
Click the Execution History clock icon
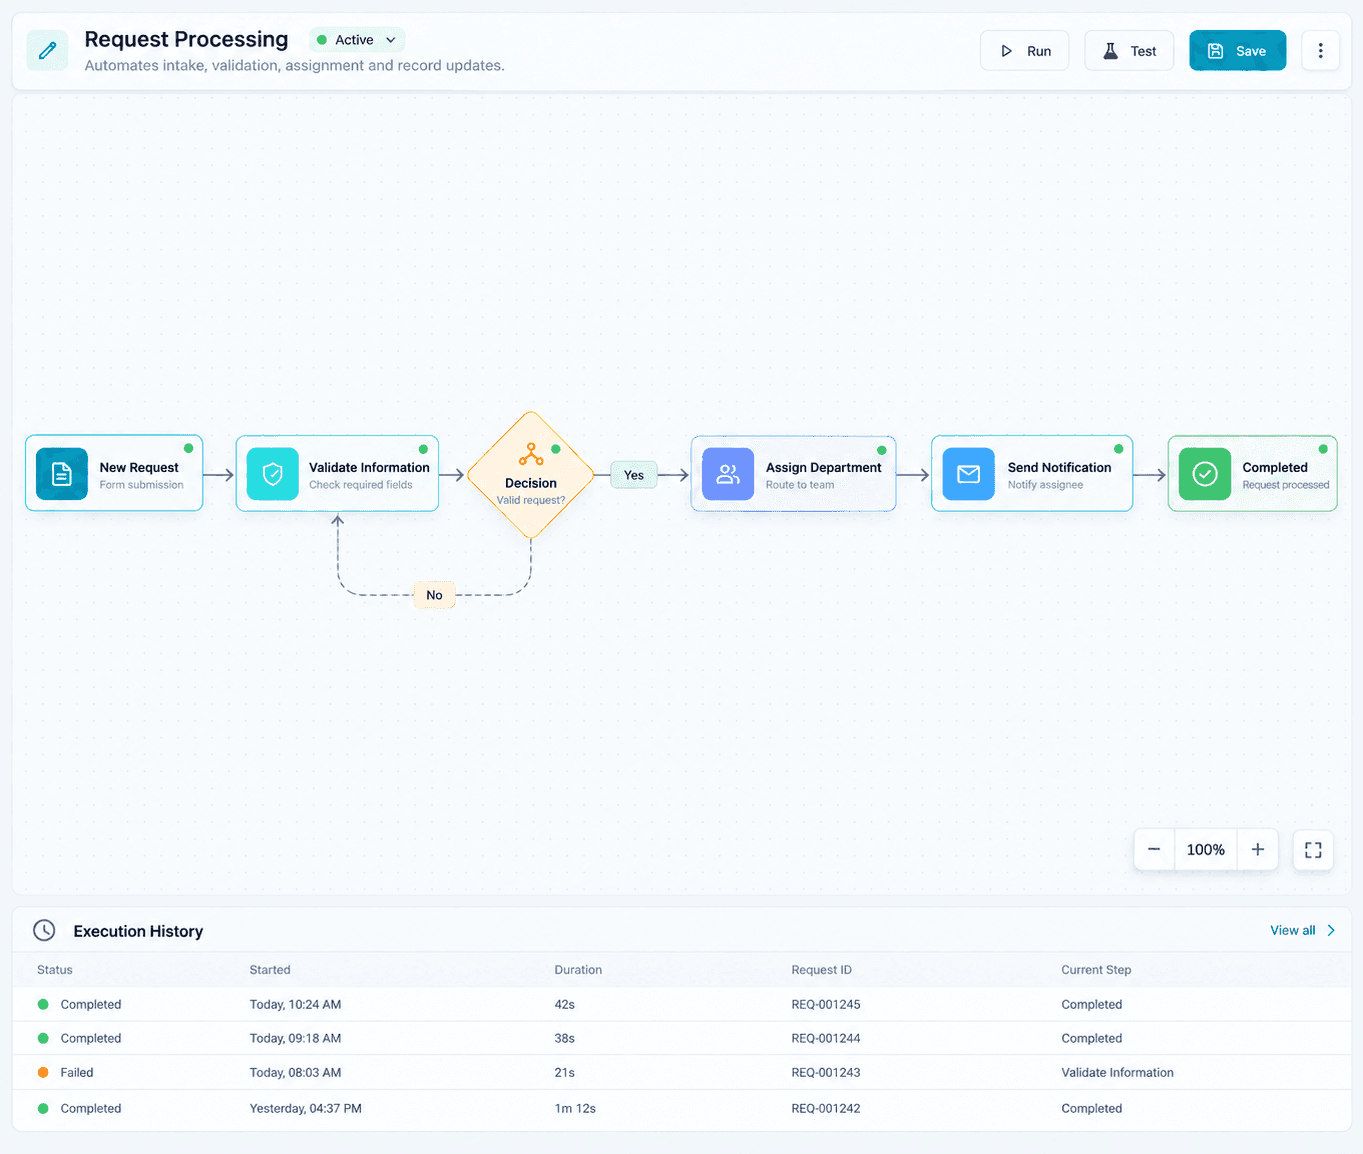pyautogui.click(x=44, y=931)
